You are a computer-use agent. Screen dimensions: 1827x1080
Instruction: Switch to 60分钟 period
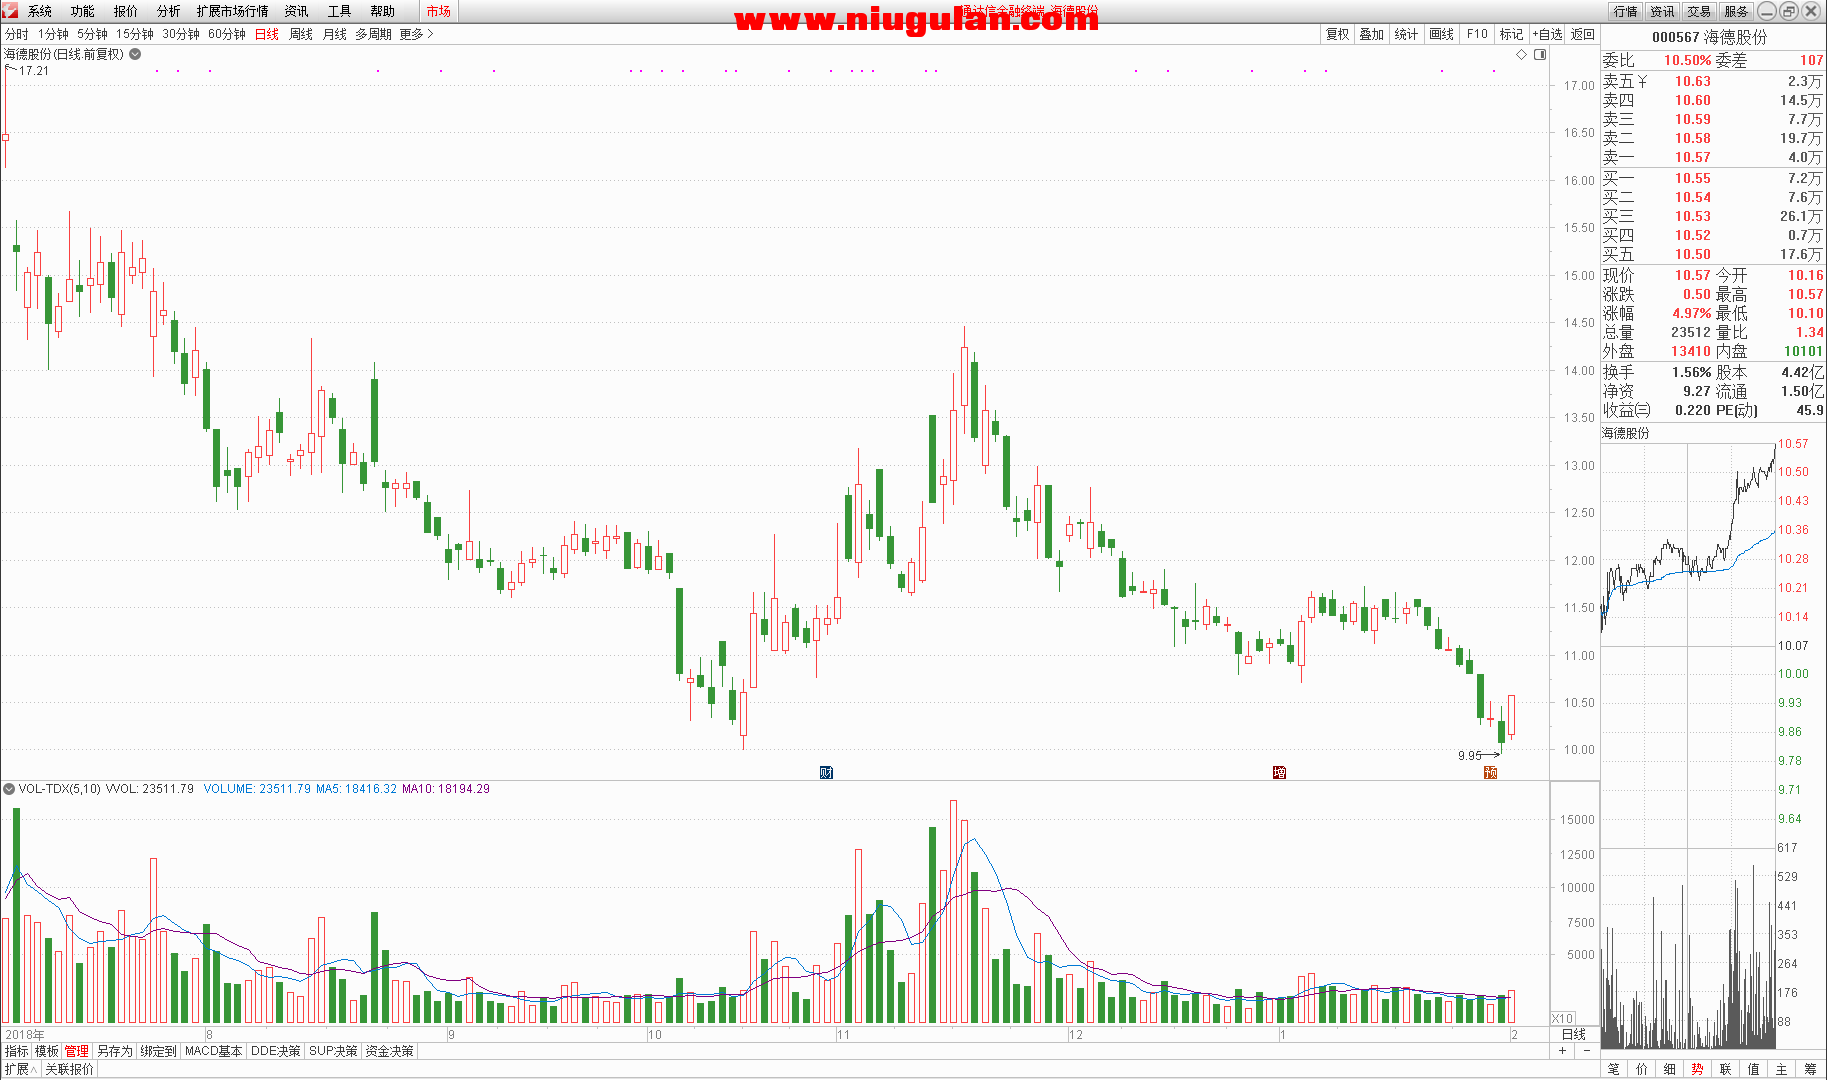point(227,34)
